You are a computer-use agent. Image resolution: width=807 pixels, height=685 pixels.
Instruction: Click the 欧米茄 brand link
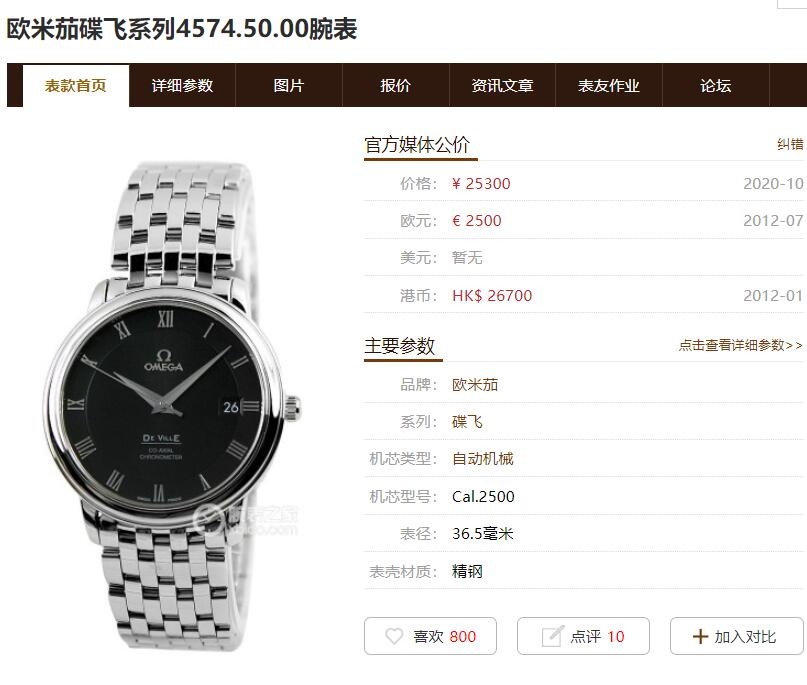475,384
